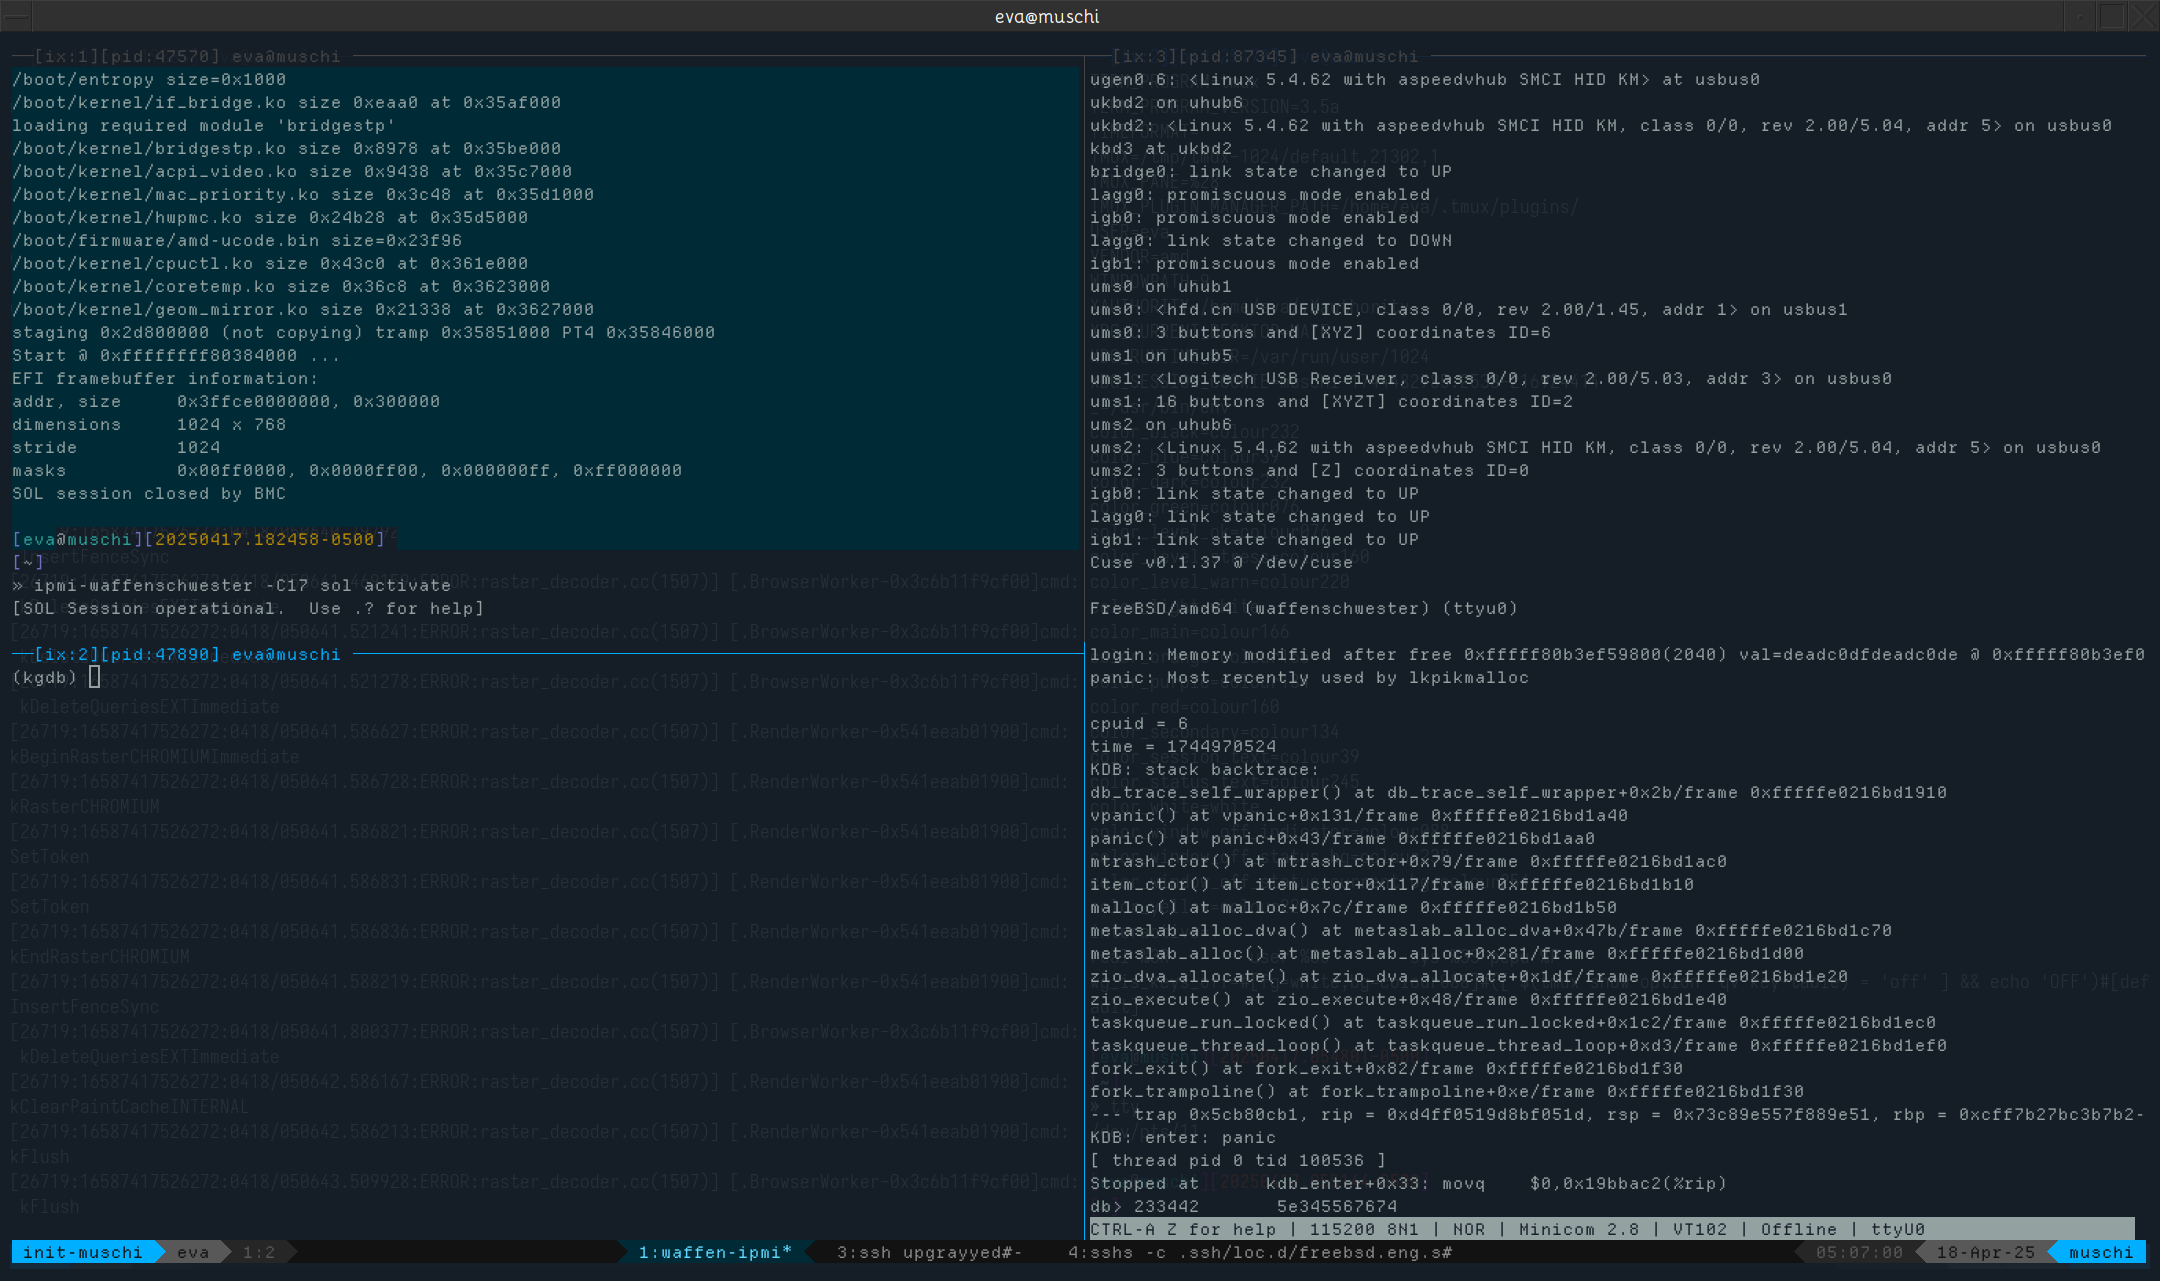Click the zio_execute() backtrace frame
The height and width of the screenshot is (1281, 2160).
pos(1408,999)
